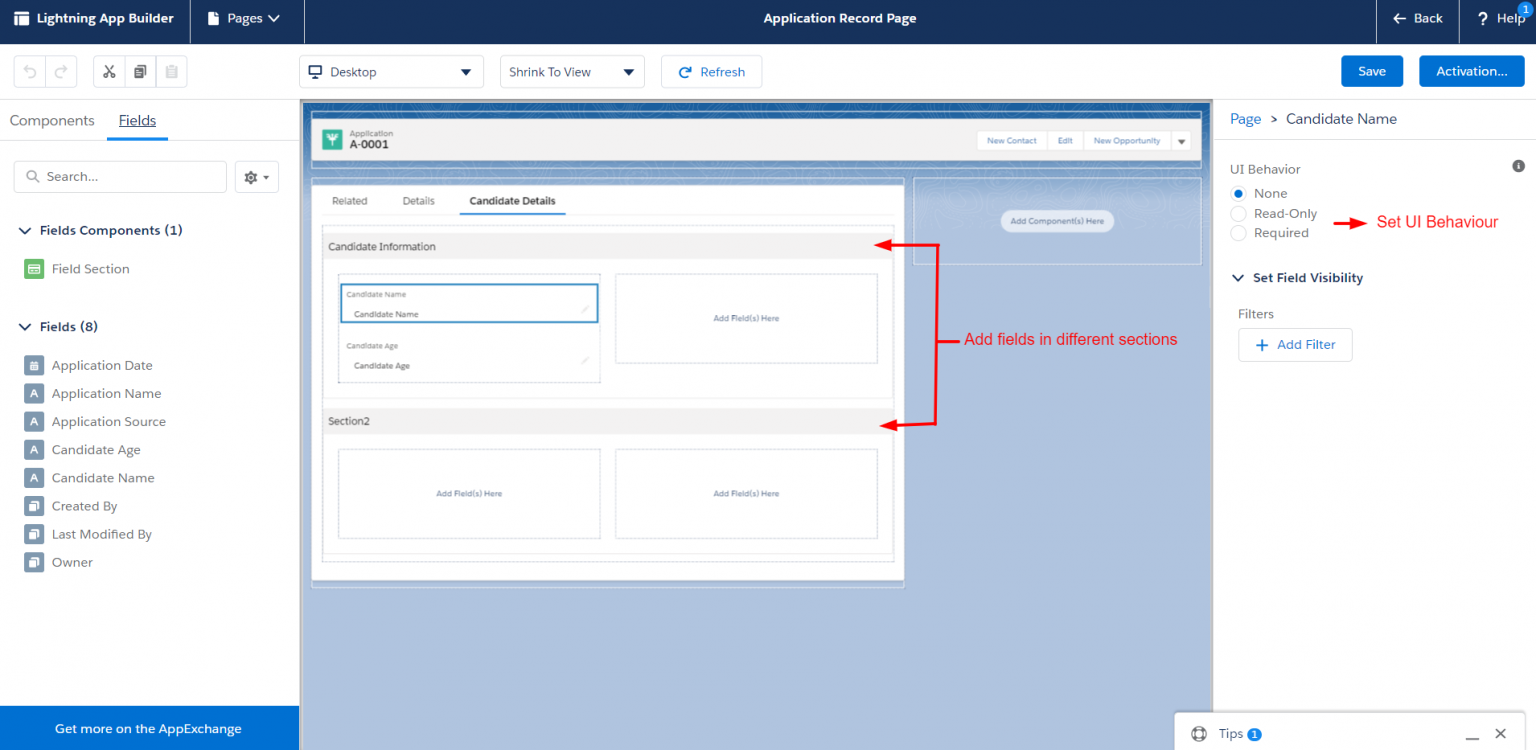Click the Created By lookup icon
Image resolution: width=1536 pixels, height=750 pixels.
click(34, 506)
